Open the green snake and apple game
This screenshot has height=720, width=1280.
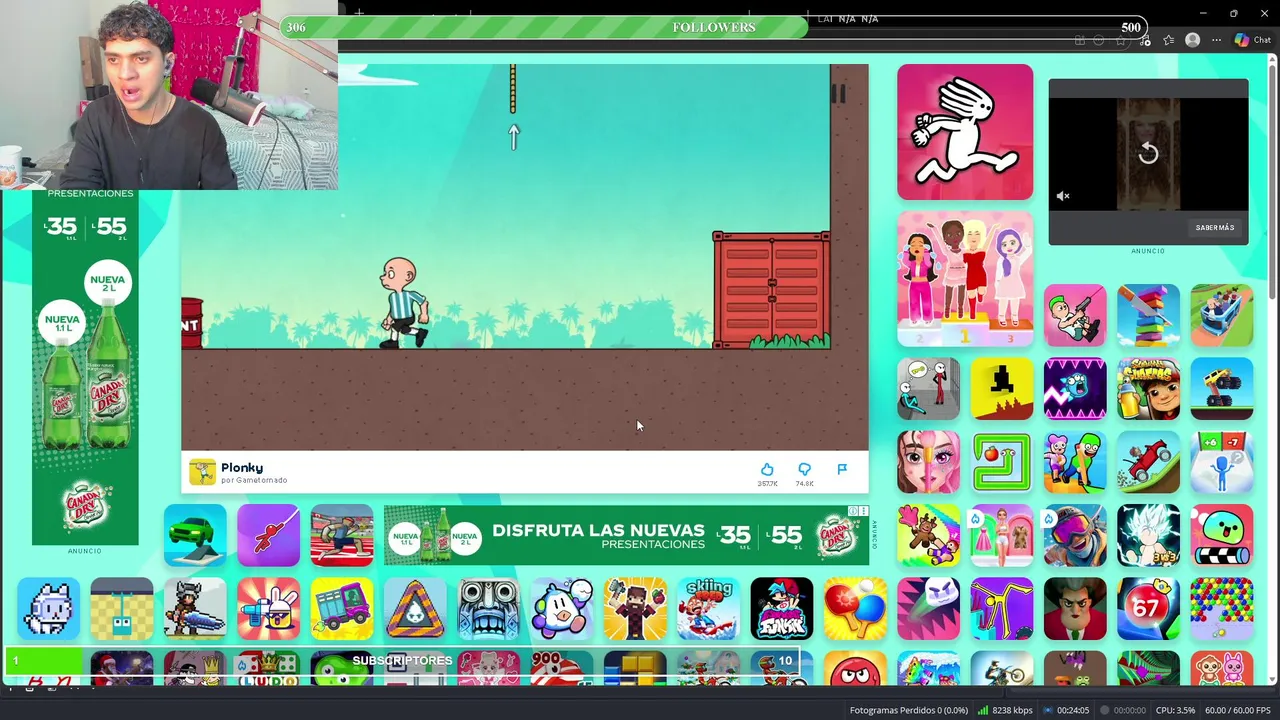(1002, 462)
